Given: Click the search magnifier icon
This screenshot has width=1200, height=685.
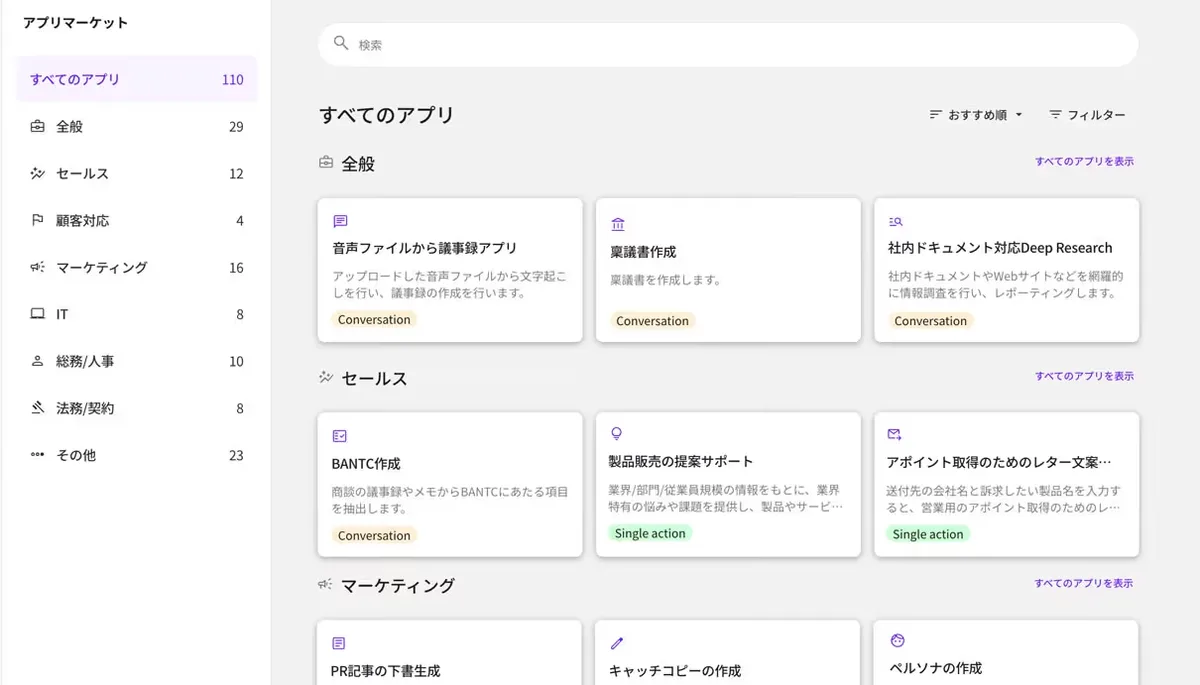Looking at the screenshot, I should point(341,43).
